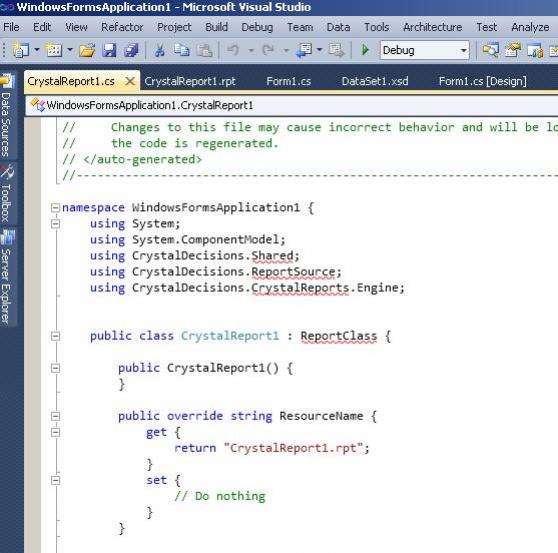
Task: Click the '// Do nothing' comment
Action: tap(220, 496)
